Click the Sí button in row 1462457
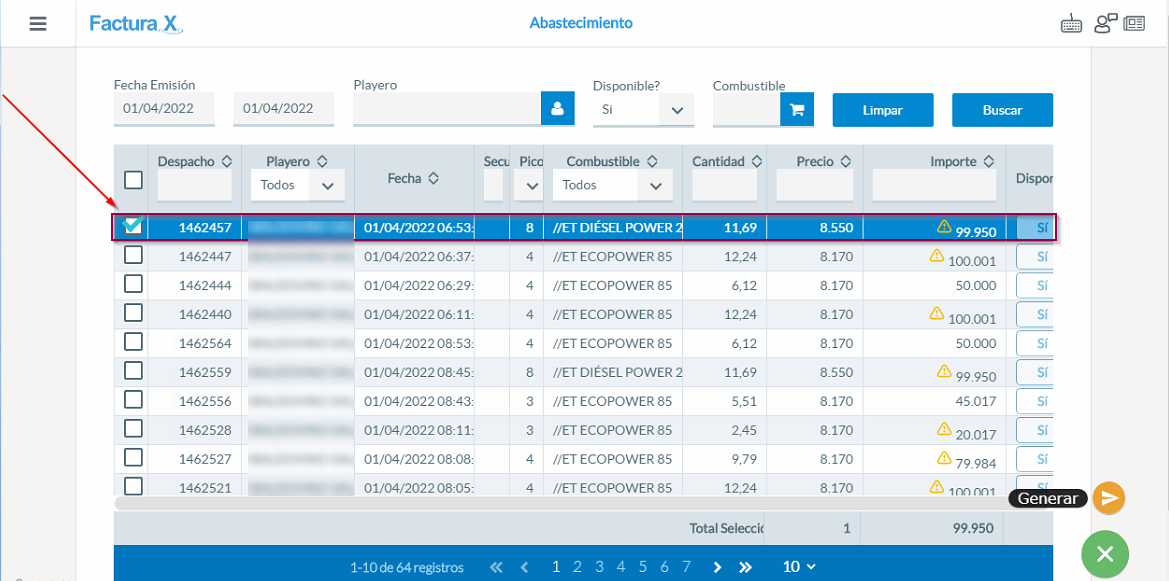Viewport: 1169px width, 581px height. click(x=1035, y=228)
